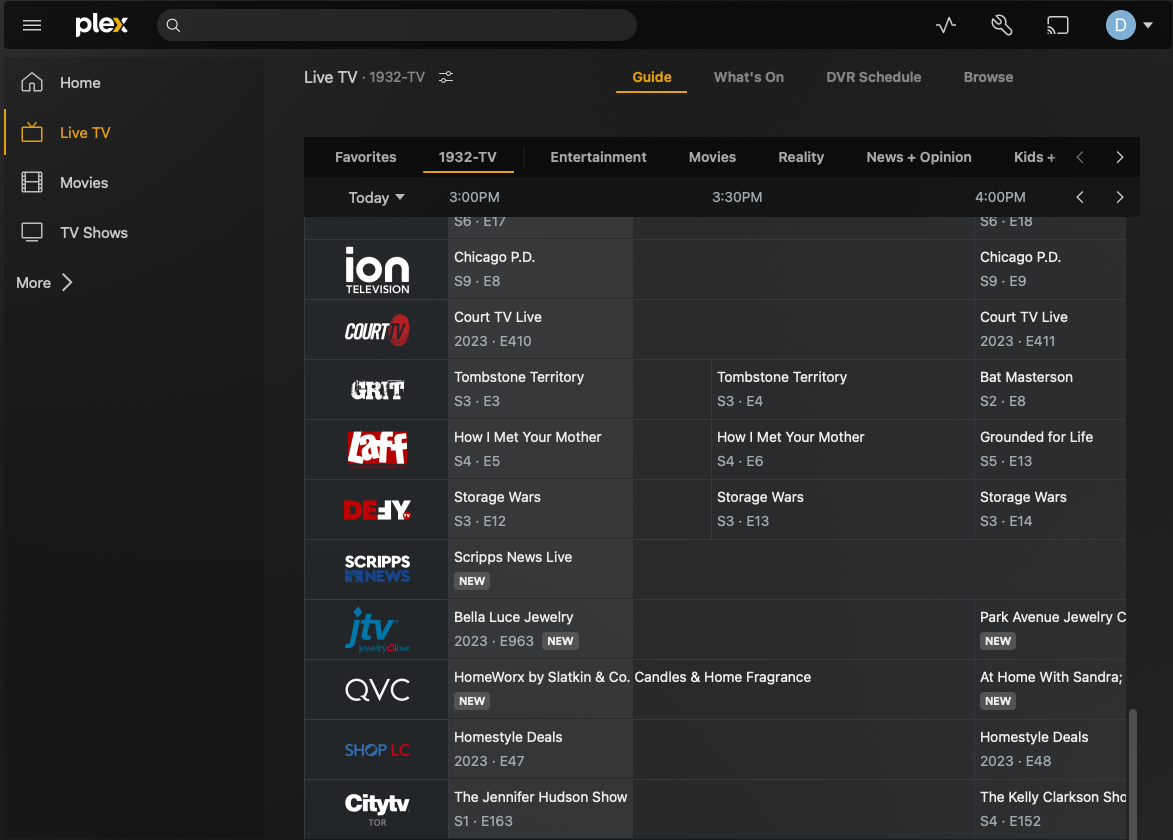Select the Favorites category tab
The image size is (1173, 840).
(x=365, y=157)
